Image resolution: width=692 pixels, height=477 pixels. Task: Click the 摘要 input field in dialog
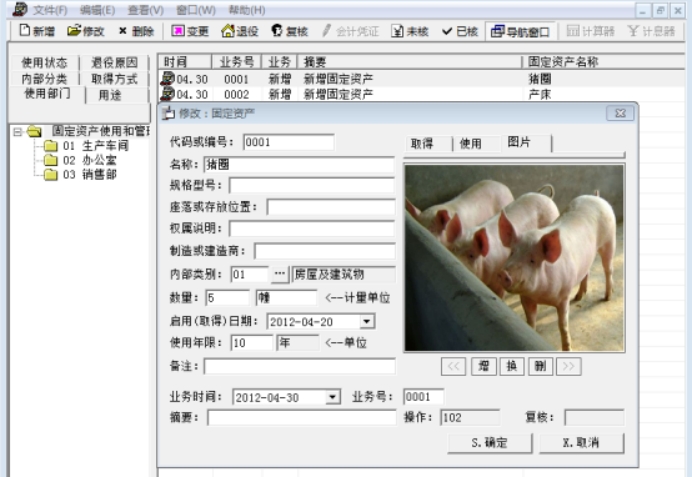(x=302, y=417)
